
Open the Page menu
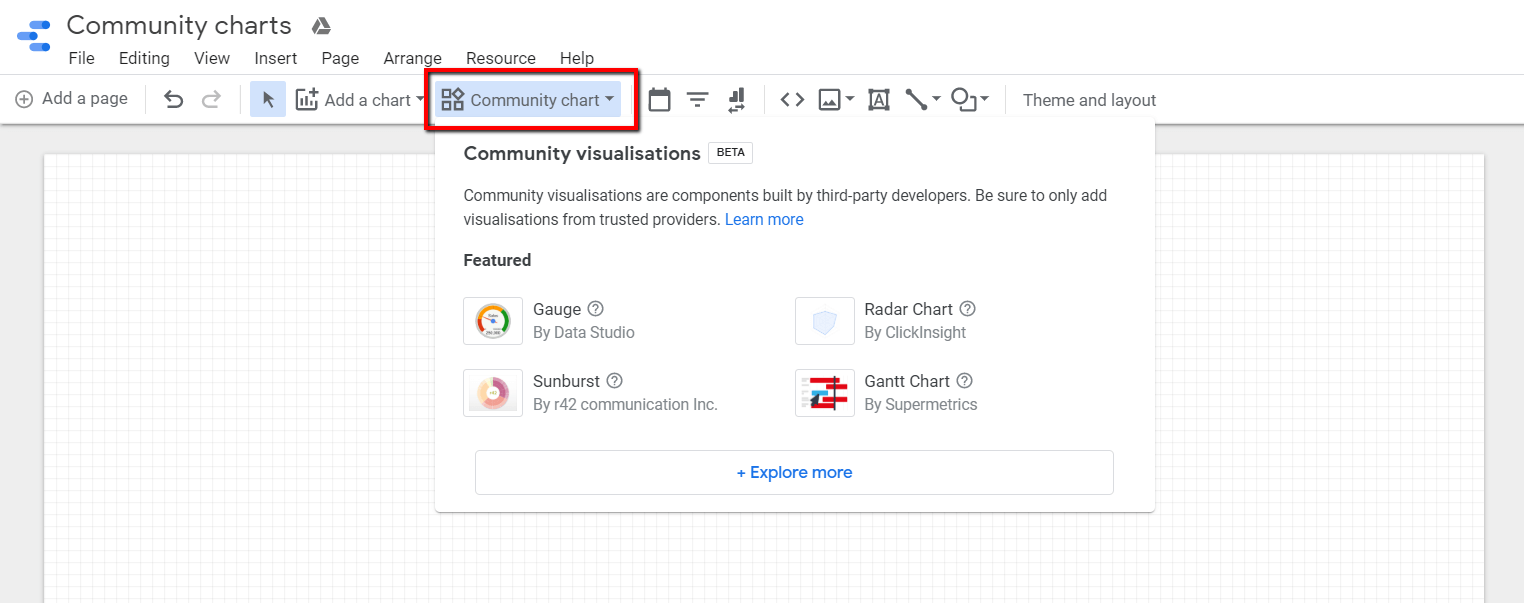[x=340, y=58]
